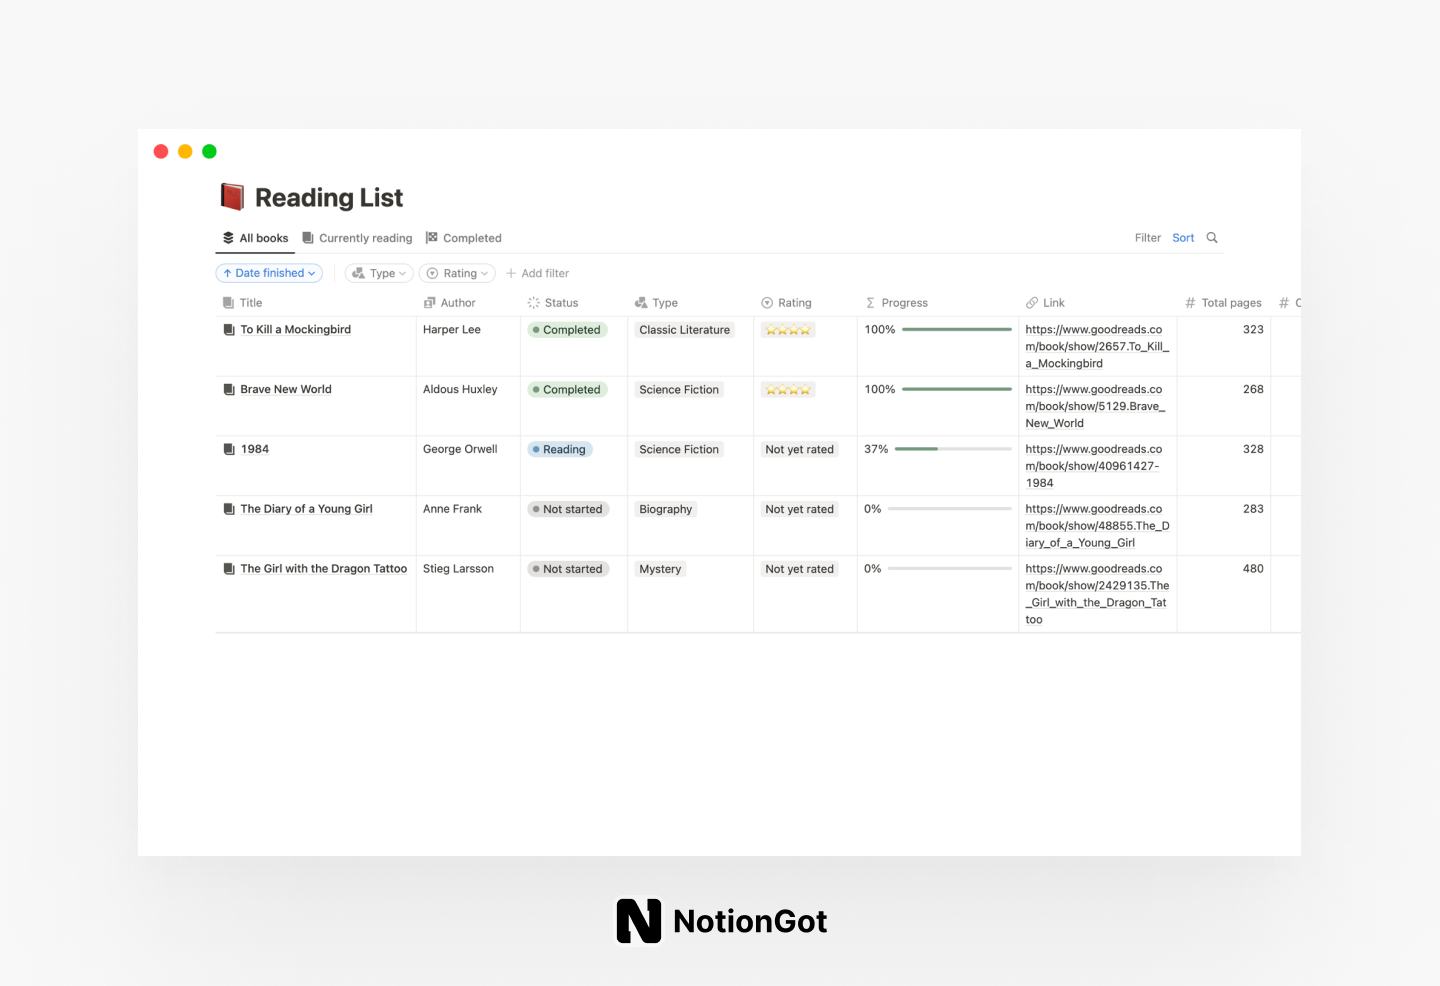This screenshot has width=1440, height=986.
Task: Click the Add filter option
Action: pos(537,272)
